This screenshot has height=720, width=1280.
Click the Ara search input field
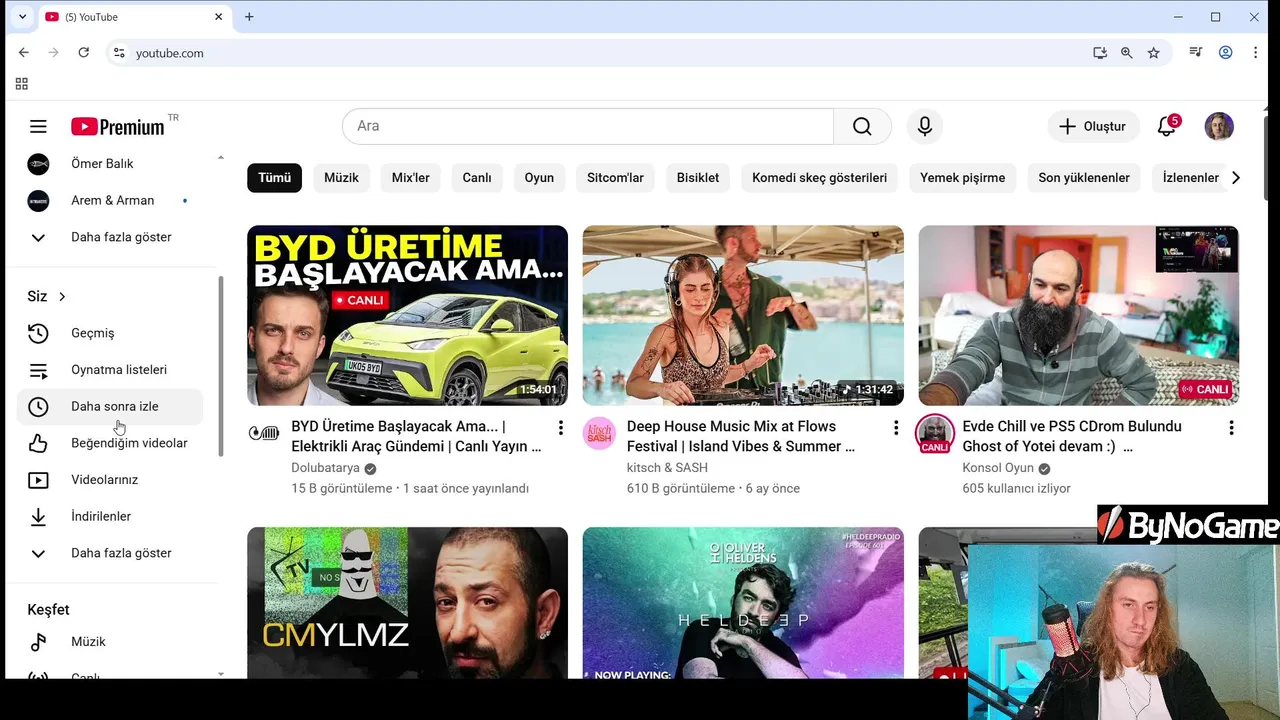[588, 126]
